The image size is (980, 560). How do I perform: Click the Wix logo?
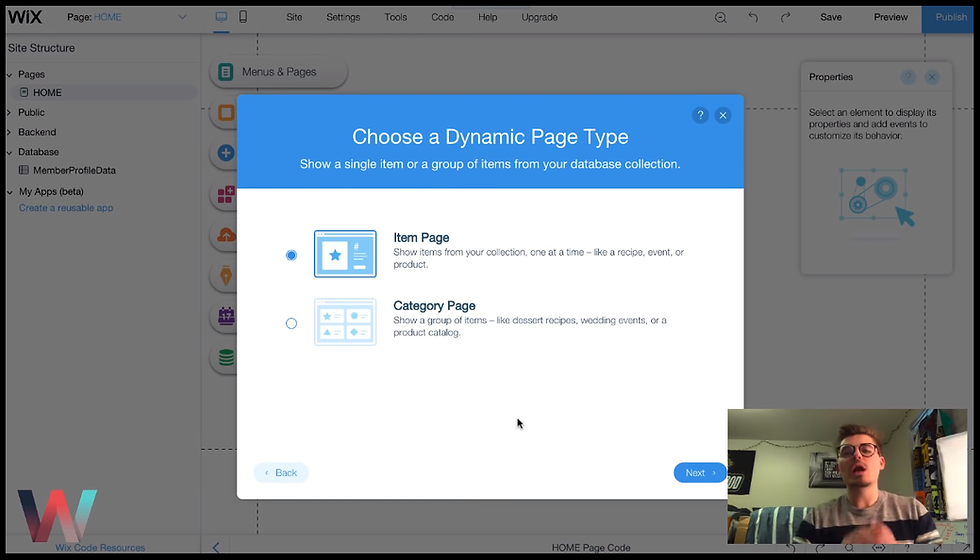pos(24,17)
